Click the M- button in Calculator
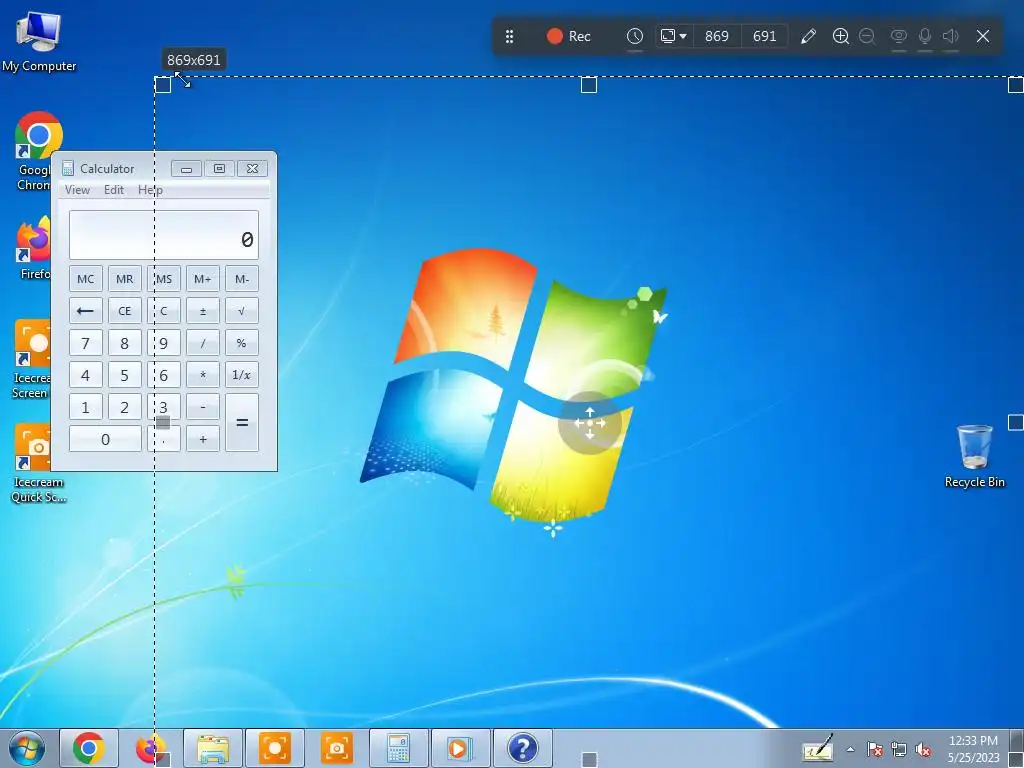 [x=242, y=279]
